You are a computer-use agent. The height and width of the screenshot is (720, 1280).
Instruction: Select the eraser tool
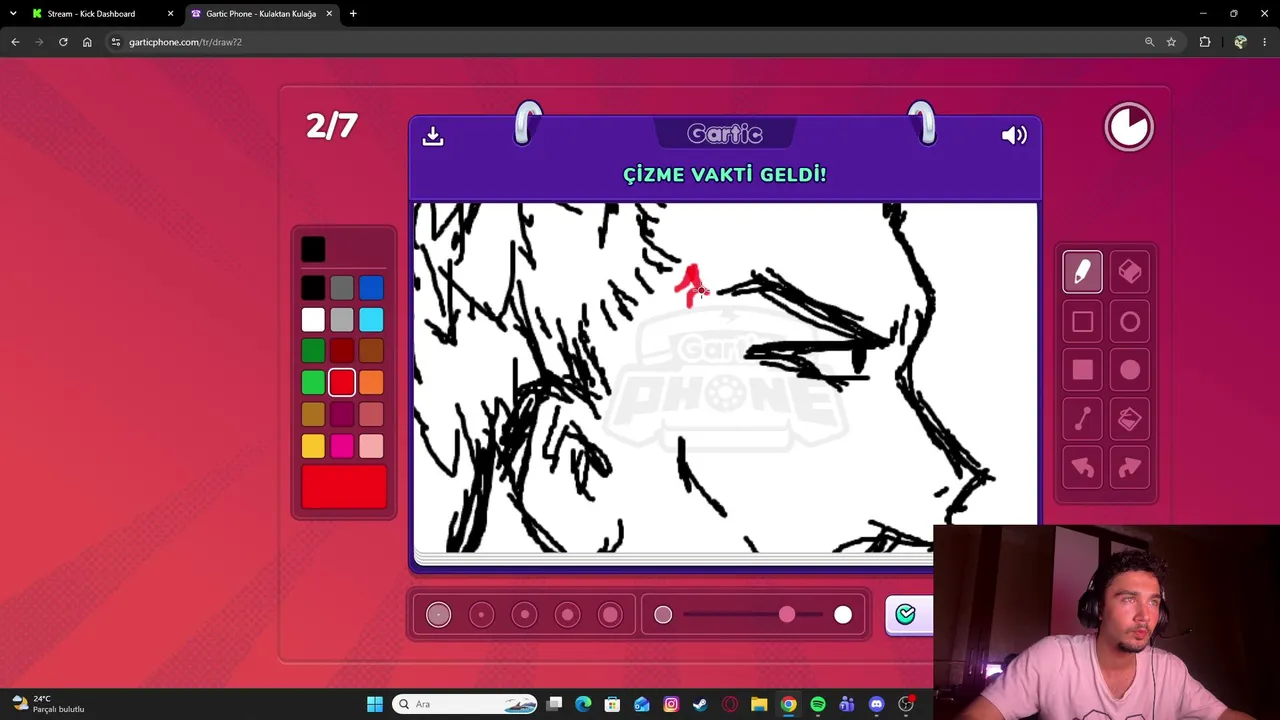[1130, 272]
